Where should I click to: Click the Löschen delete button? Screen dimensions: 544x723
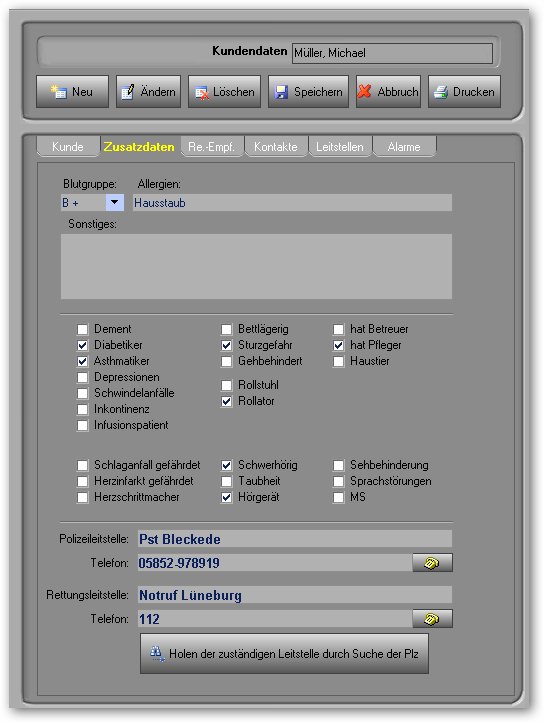click(225, 92)
